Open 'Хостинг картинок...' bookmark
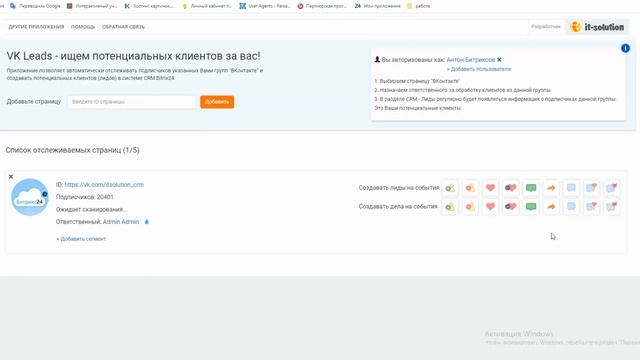The image size is (640, 360). point(149,6)
